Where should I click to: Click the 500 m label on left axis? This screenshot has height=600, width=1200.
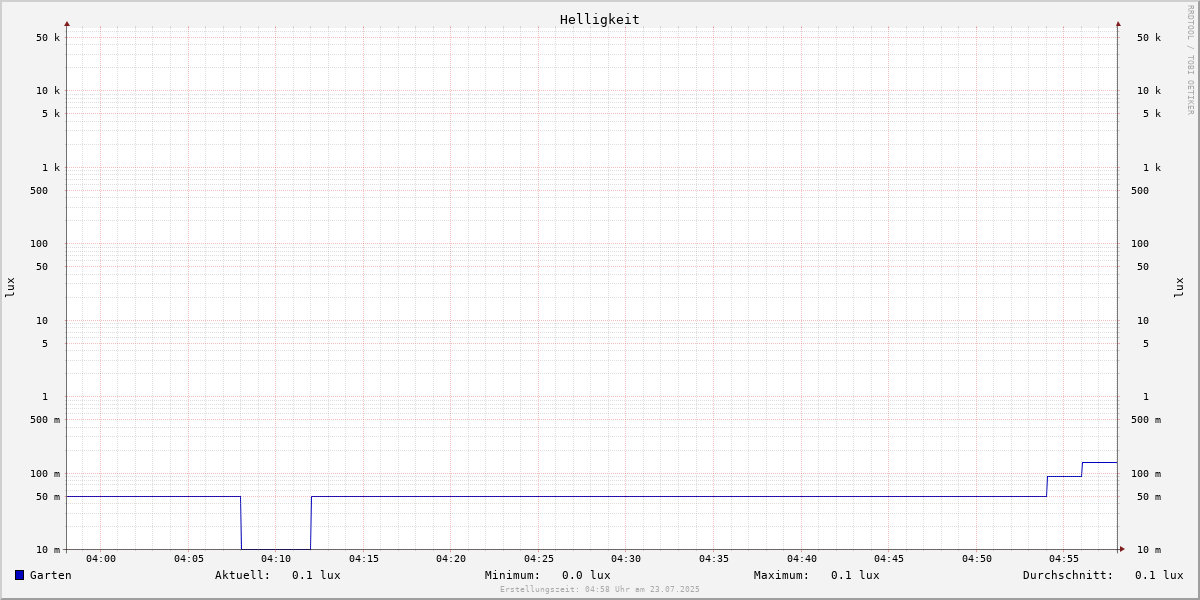point(45,420)
